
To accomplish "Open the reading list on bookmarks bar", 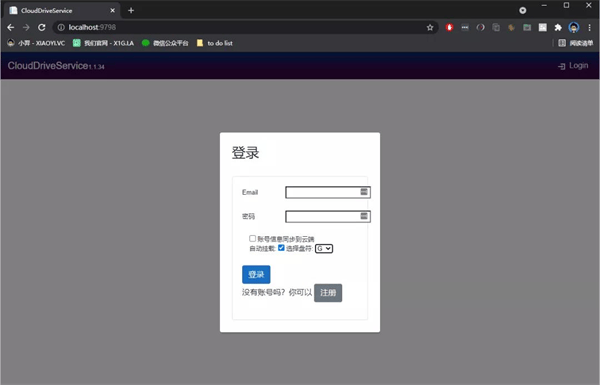I will pos(576,43).
